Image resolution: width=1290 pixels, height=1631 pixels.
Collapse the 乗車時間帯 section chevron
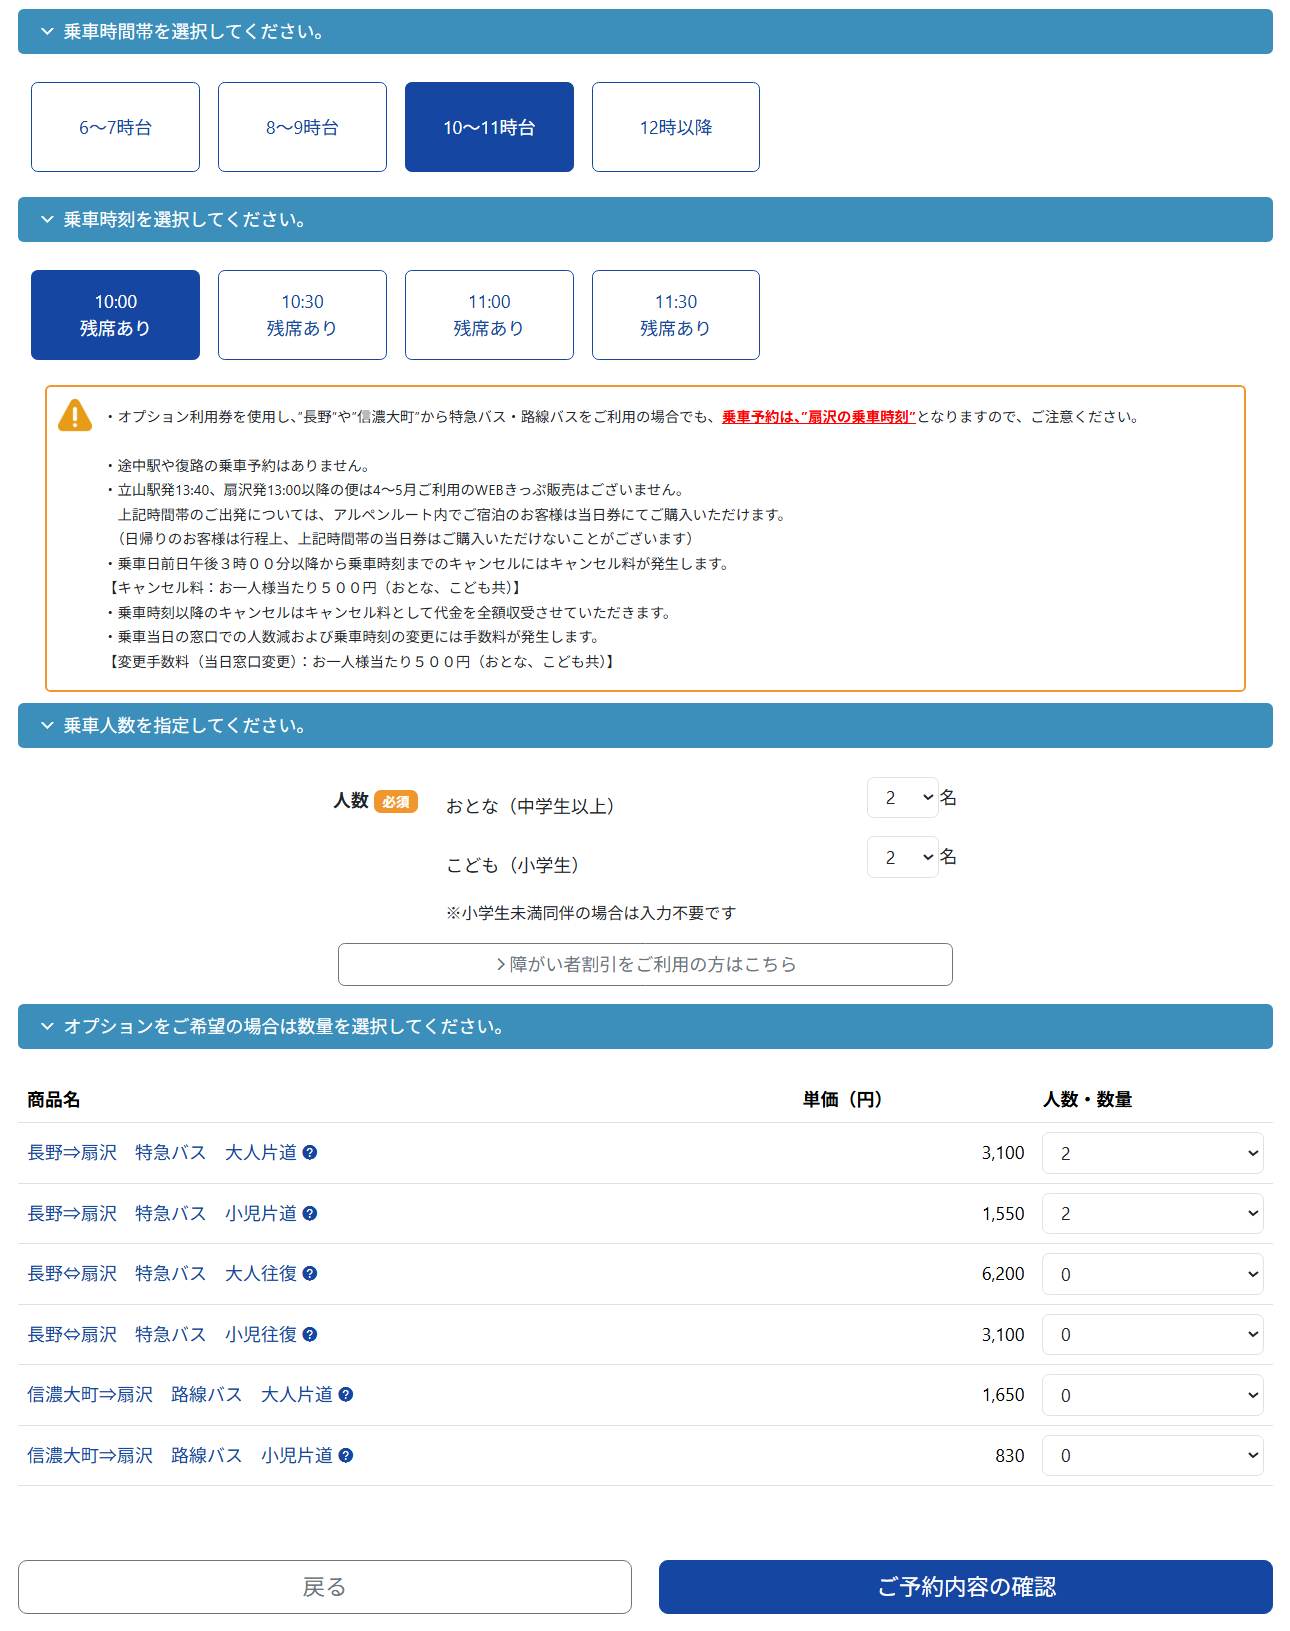point(47,32)
